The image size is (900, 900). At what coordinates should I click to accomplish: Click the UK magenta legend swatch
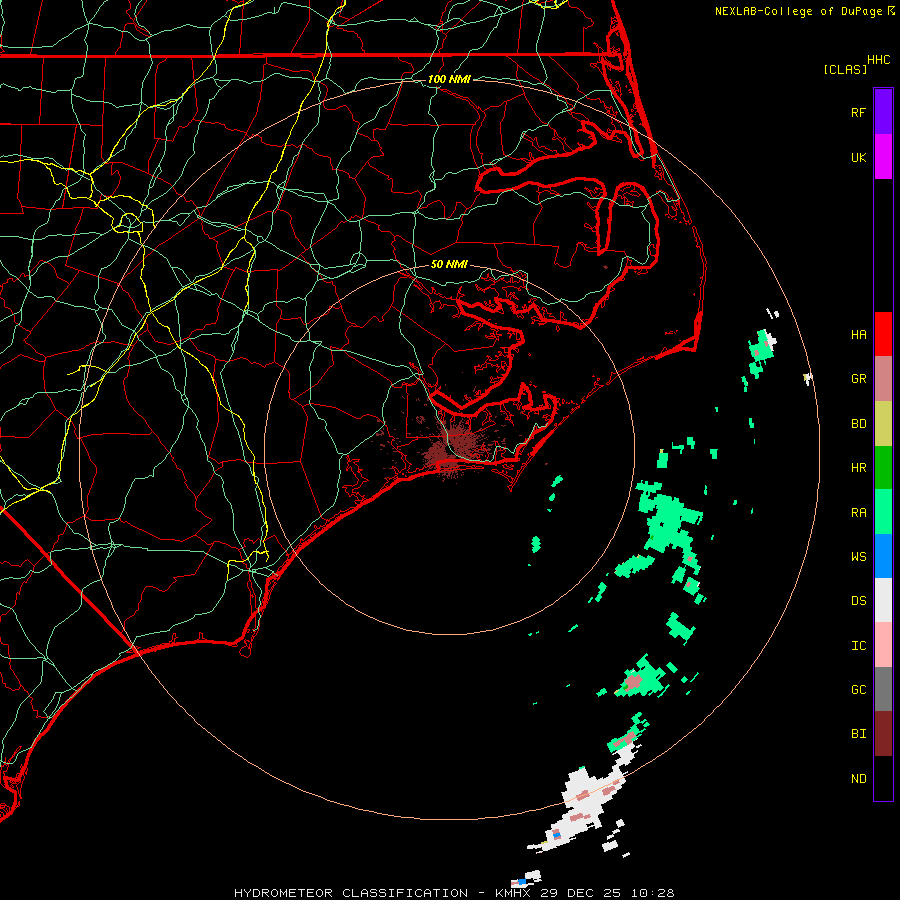tap(883, 157)
